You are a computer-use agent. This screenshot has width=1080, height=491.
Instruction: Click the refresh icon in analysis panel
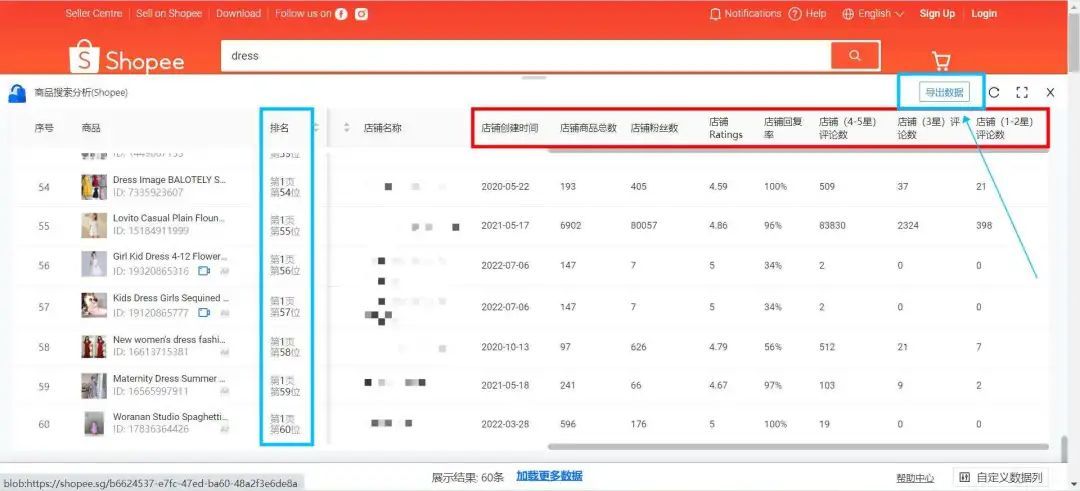pyautogui.click(x=994, y=92)
